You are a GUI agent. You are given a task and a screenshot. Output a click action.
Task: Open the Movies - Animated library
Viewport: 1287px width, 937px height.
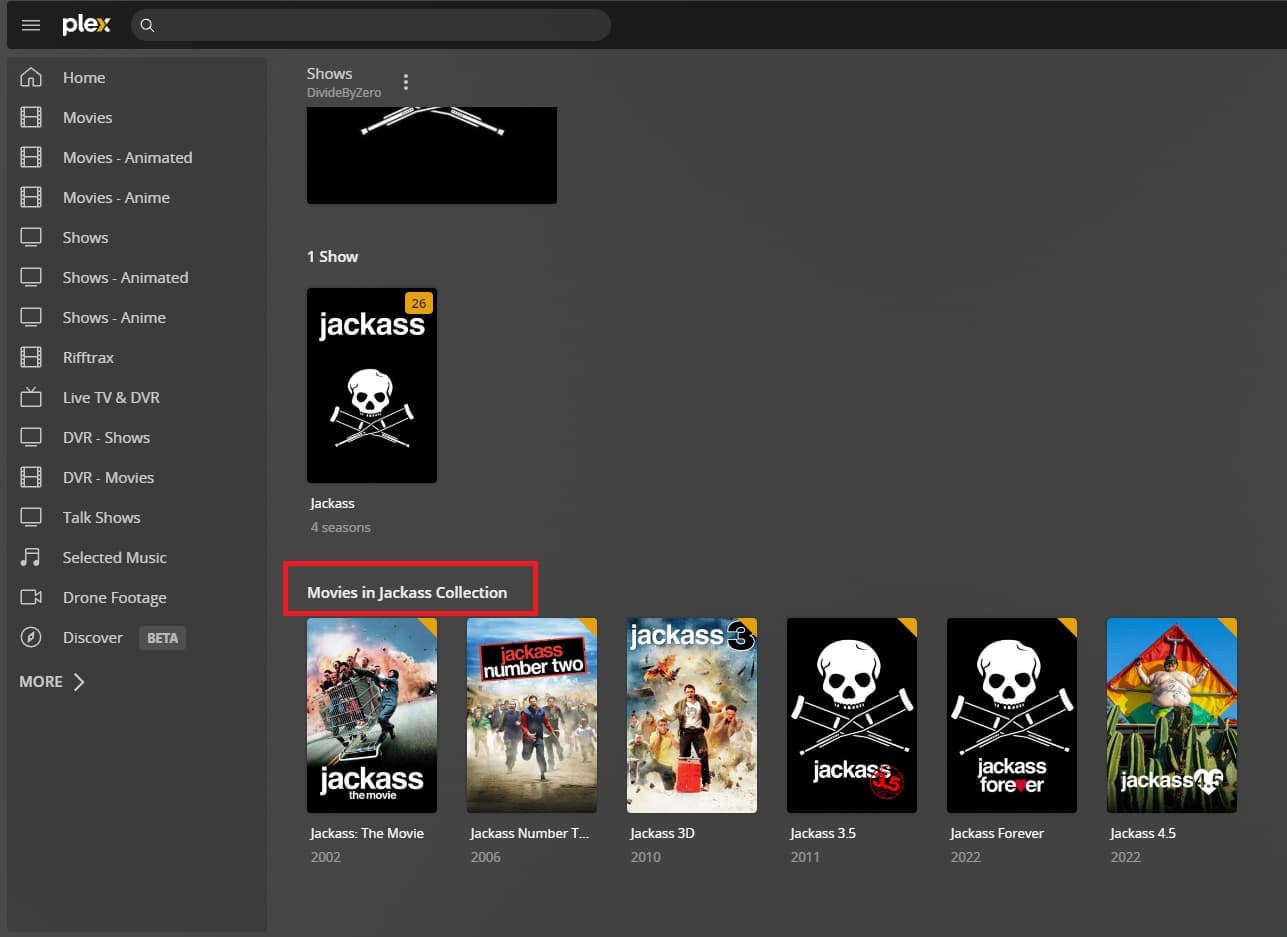pos(127,157)
